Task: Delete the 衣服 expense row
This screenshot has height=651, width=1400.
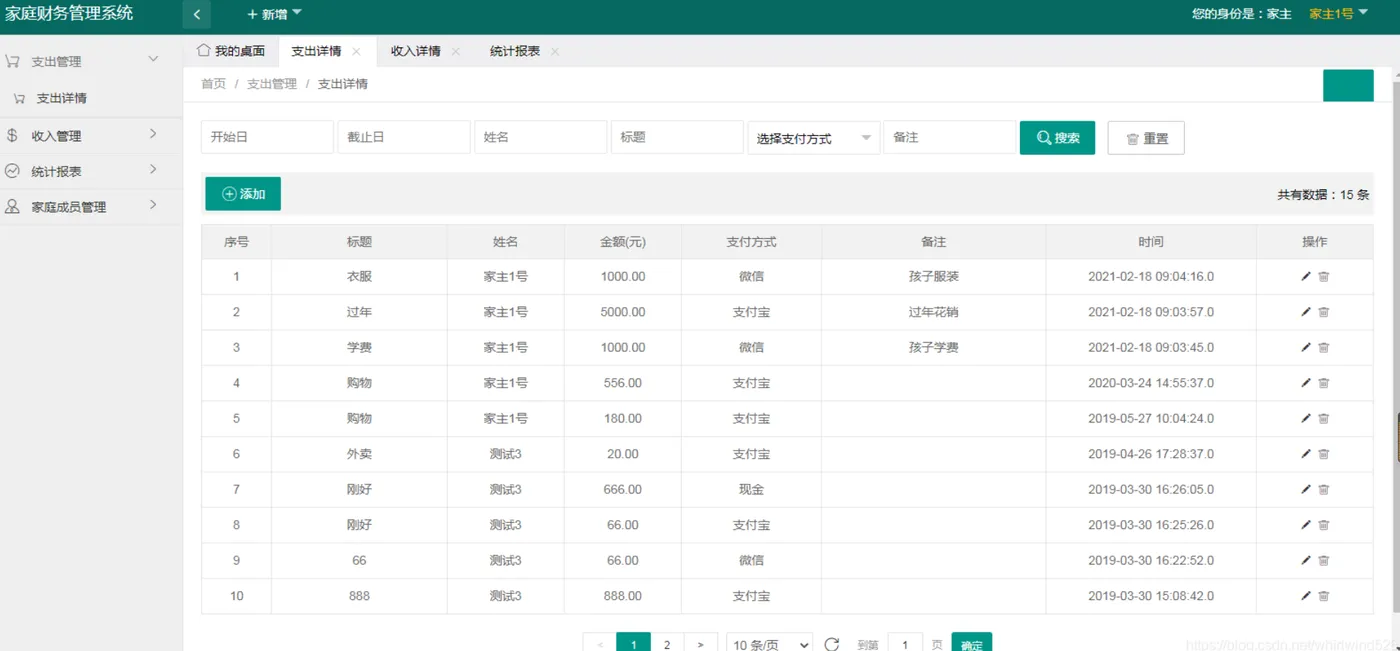Action: coord(1324,277)
